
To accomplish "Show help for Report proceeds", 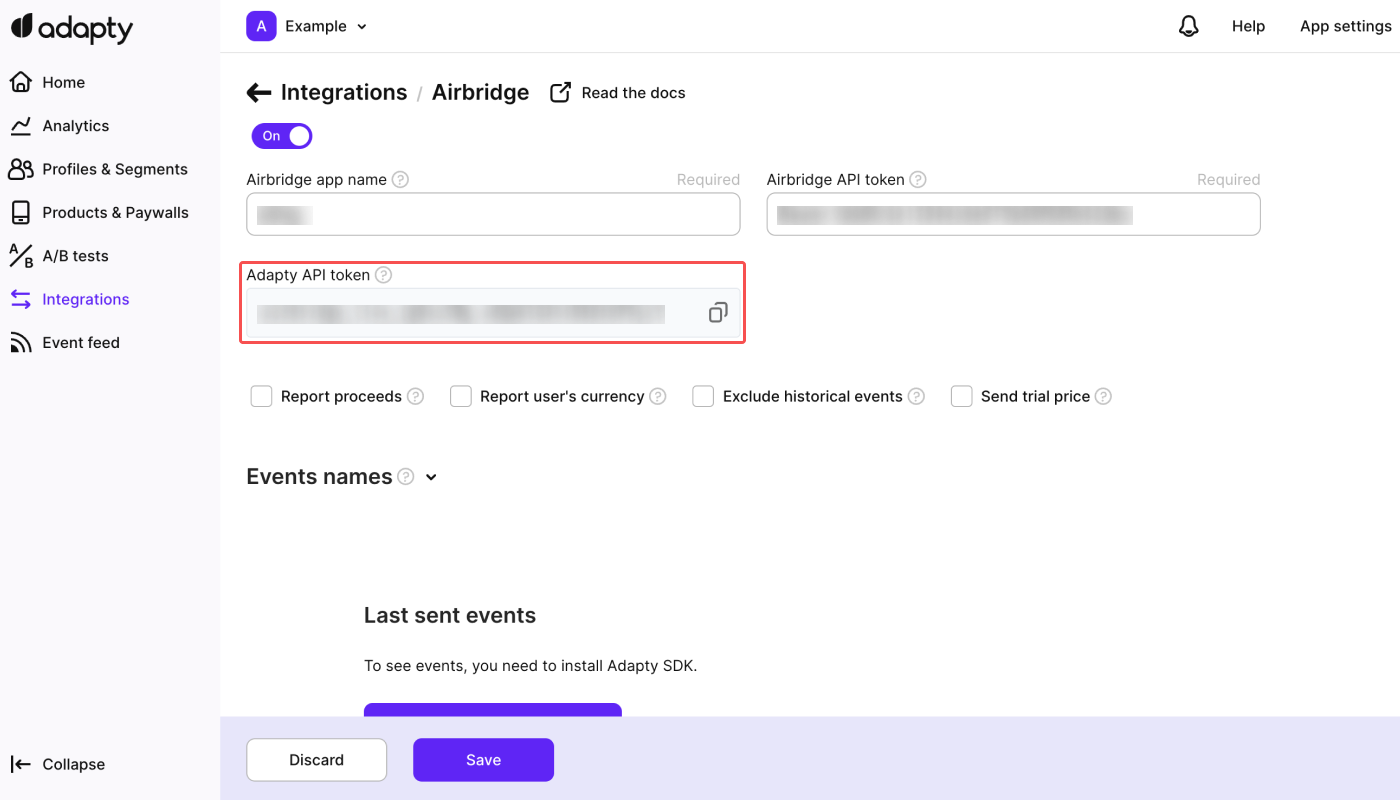I will coord(415,397).
